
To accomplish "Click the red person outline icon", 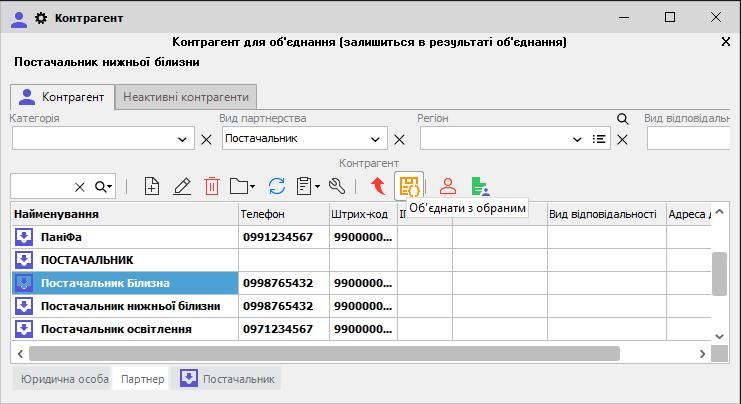I will pos(448,186).
